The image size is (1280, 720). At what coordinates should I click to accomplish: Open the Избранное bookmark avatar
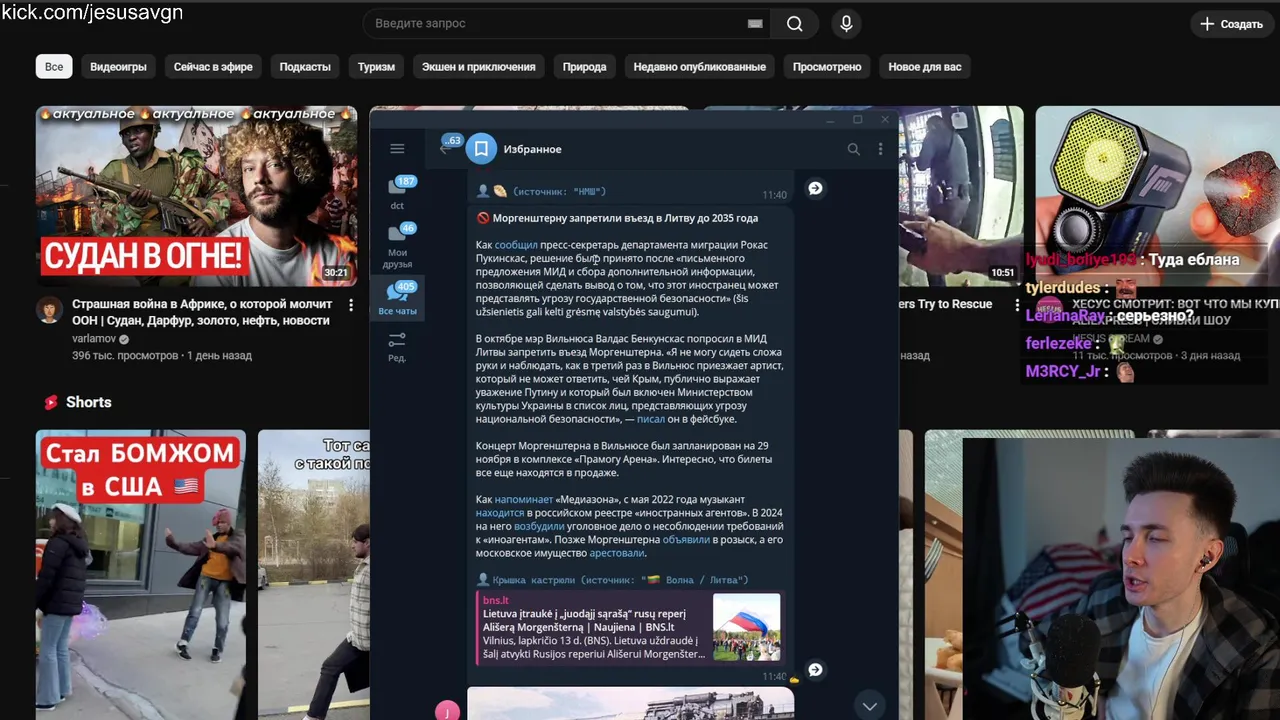point(481,149)
